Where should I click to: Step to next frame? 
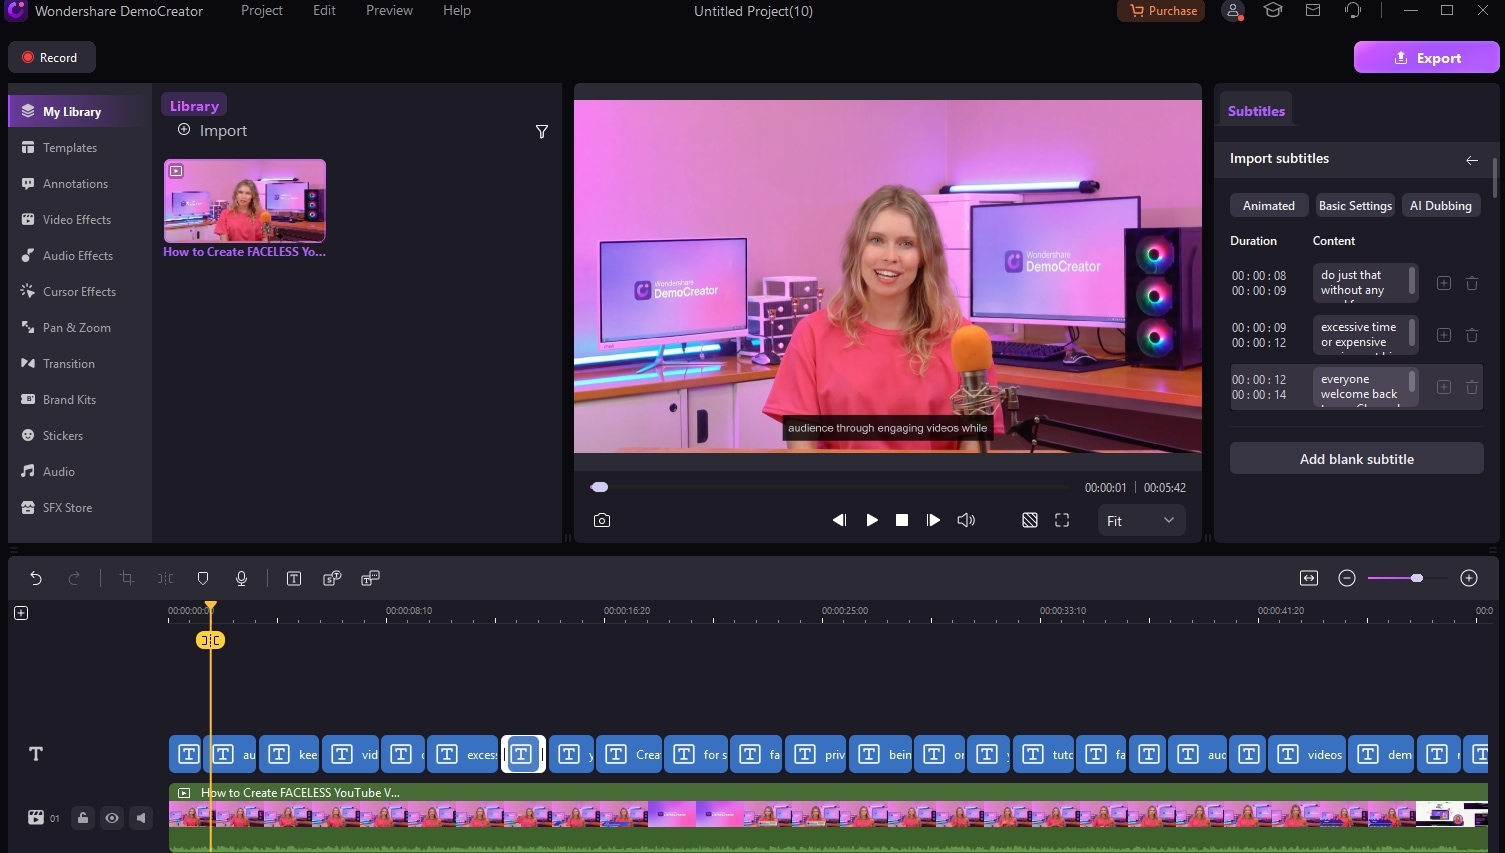pos(933,520)
